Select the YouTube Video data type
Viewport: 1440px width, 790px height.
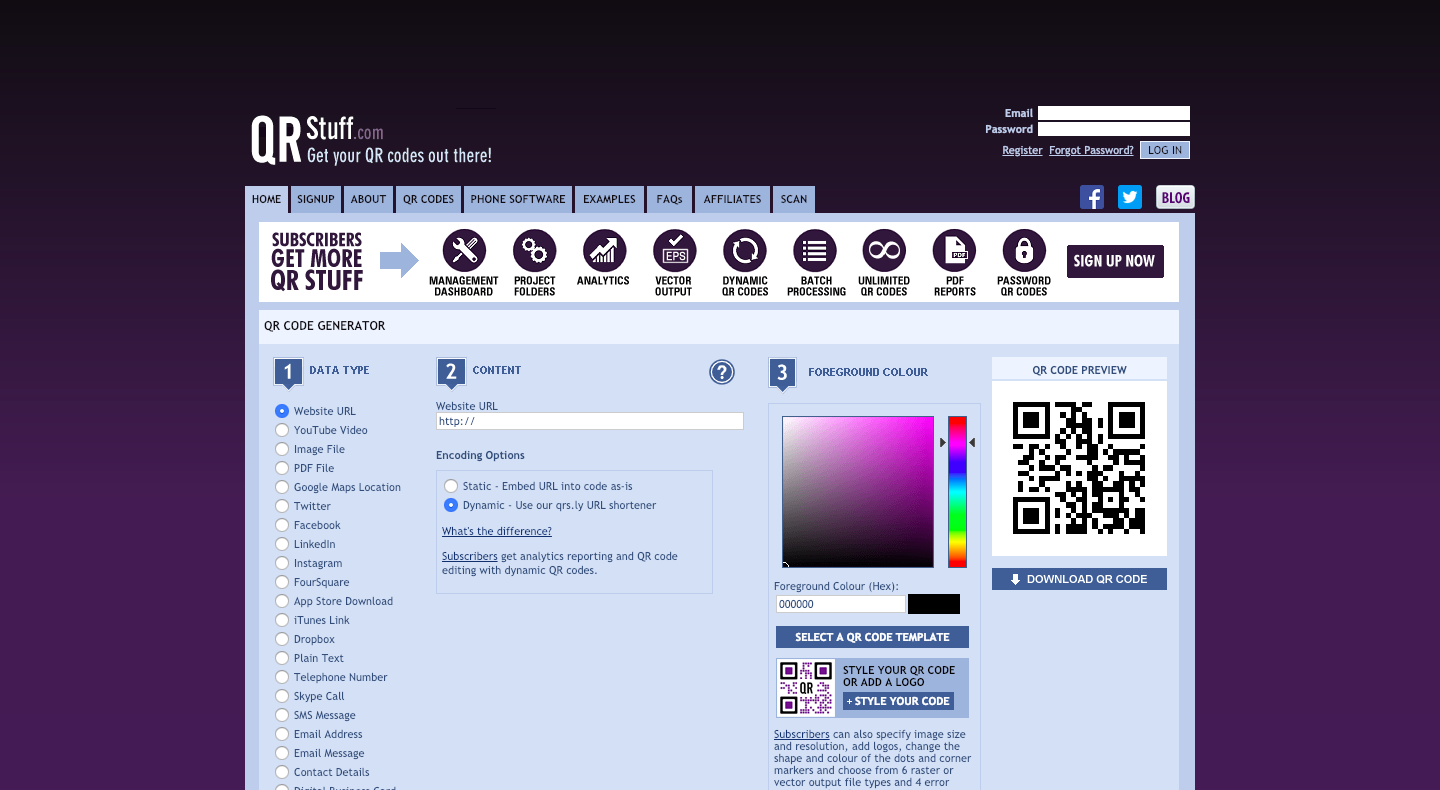point(282,430)
